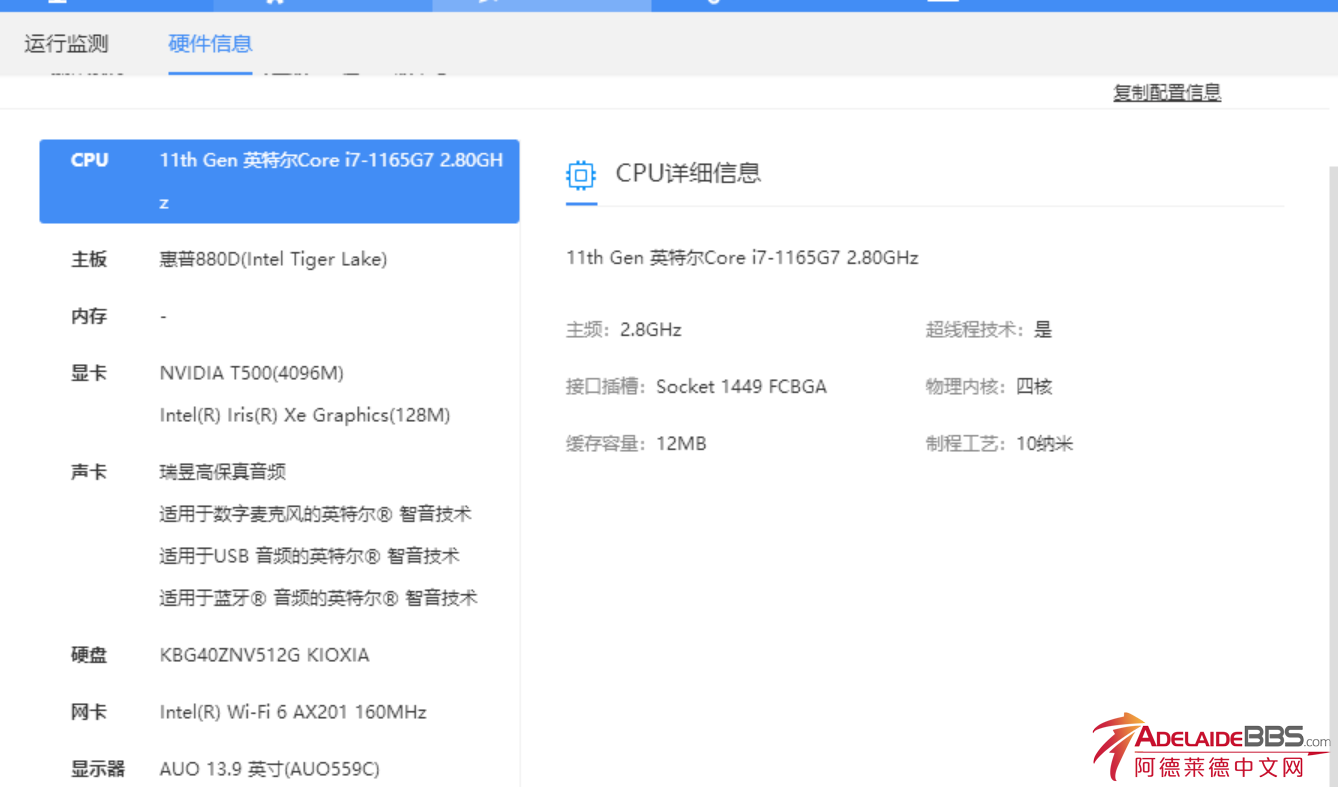Viewport: 1338px width, 787px height.
Task: Select the 硬盘 entry KBG40ZNV512G KIOXIA
Action: pyautogui.click(x=264, y=656)
